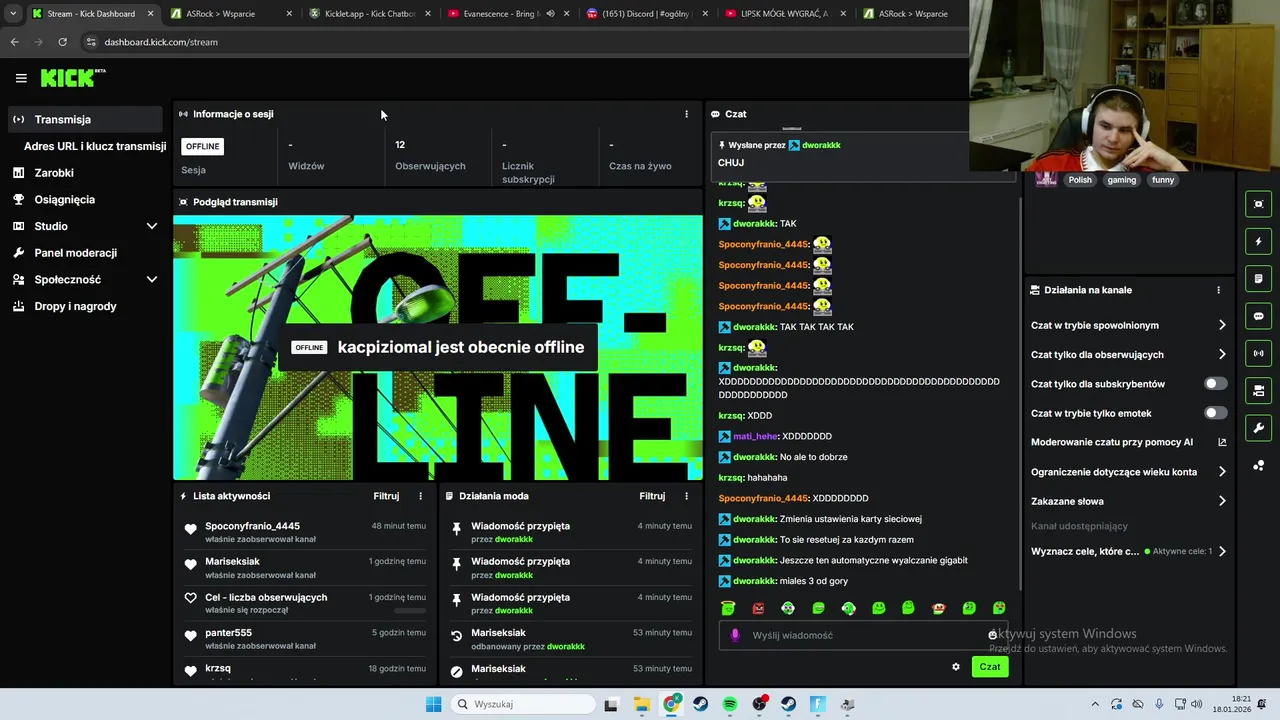Image resolution: width=1280 pixels, height=720 pixels.
Task: Click Filtruj in Działania moda
Action: [x=652, y=496]
